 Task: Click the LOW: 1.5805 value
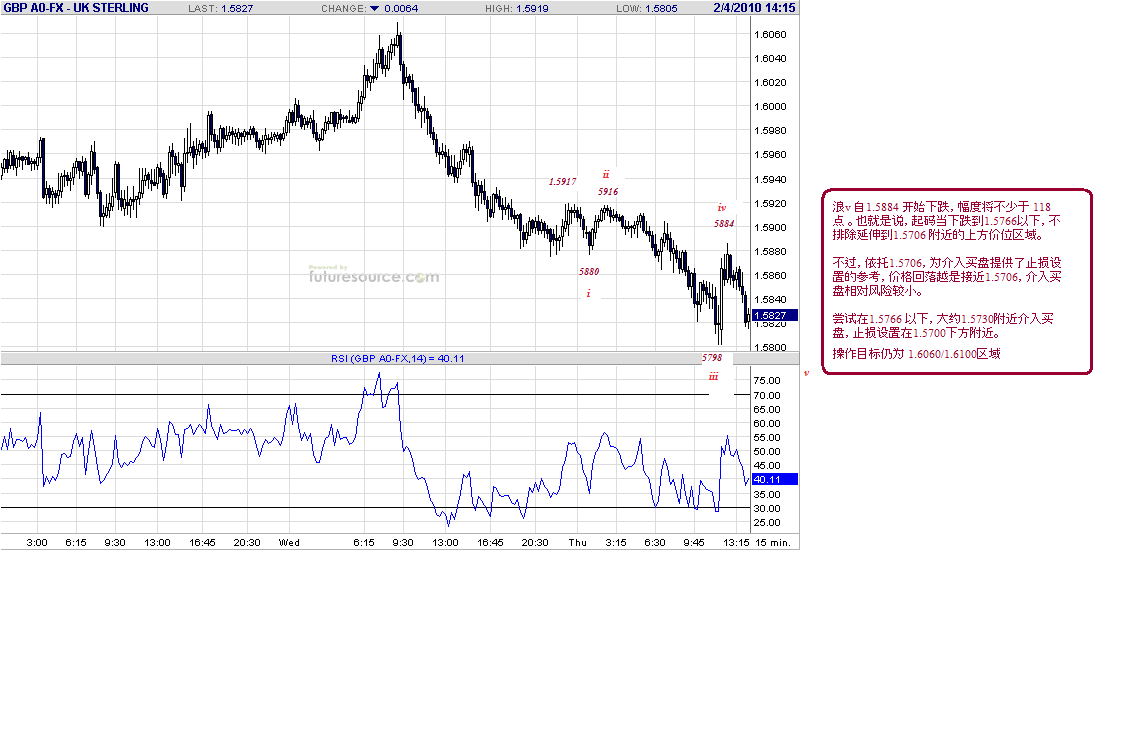pyautogui.click(x=647, y=9)
